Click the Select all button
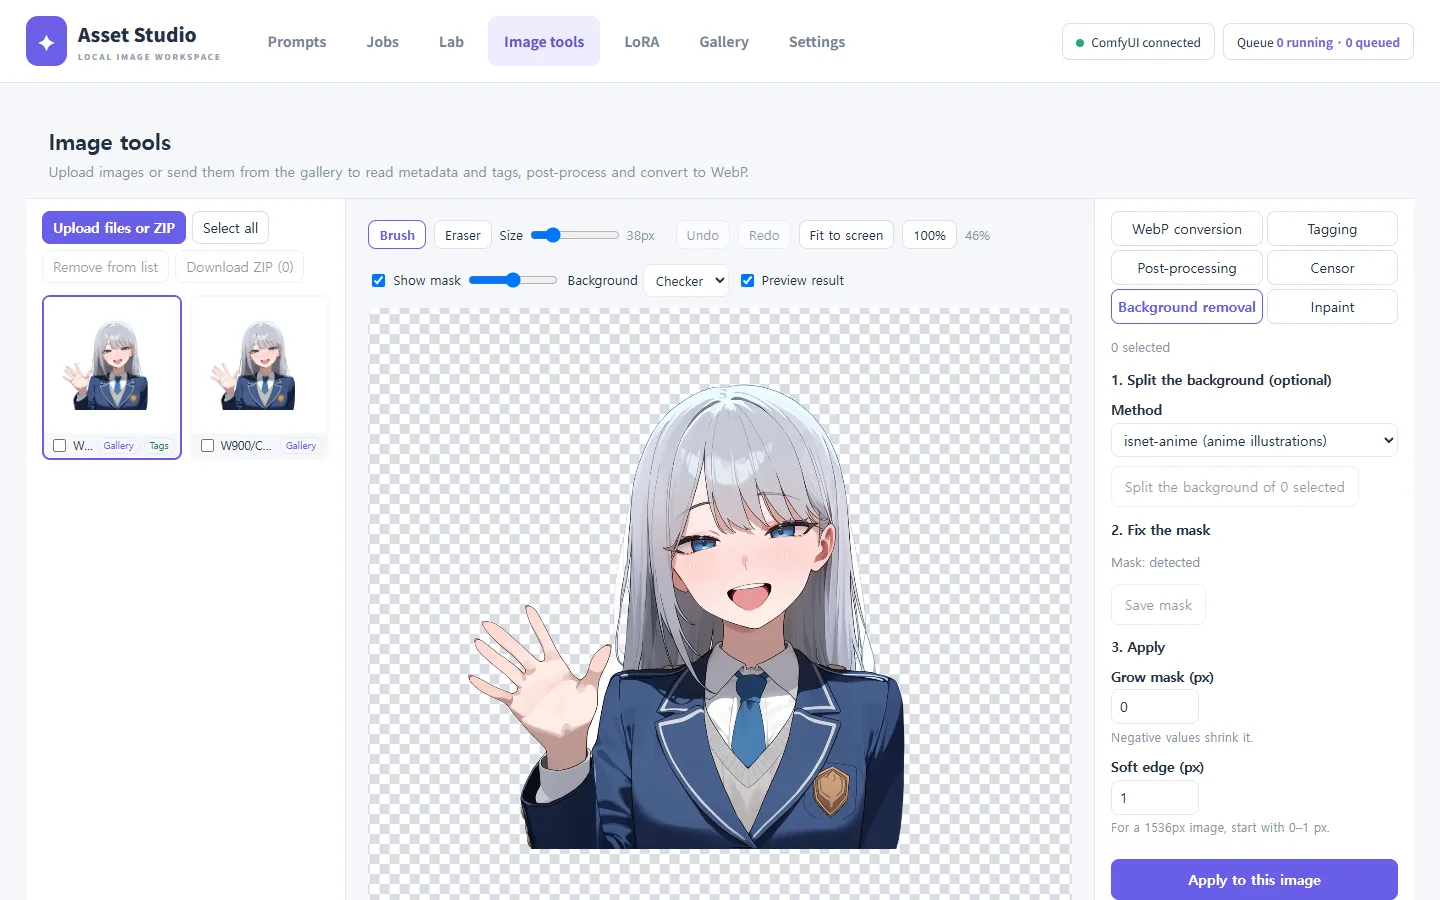Viewport: 1440px width, 900px height. (x=230, y=228)
